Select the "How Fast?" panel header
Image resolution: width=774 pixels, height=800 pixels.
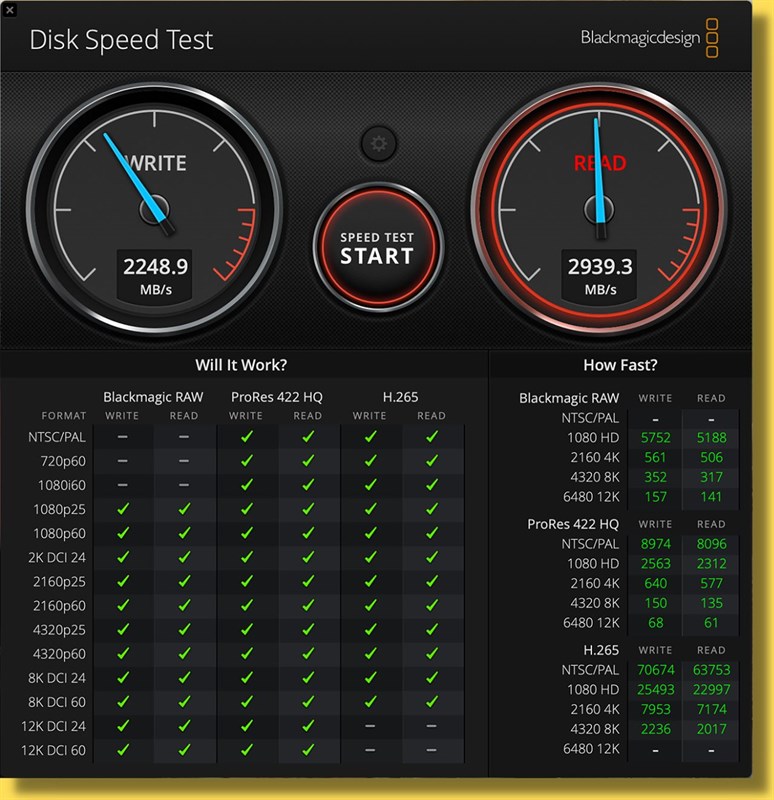(x=620, y=365)
